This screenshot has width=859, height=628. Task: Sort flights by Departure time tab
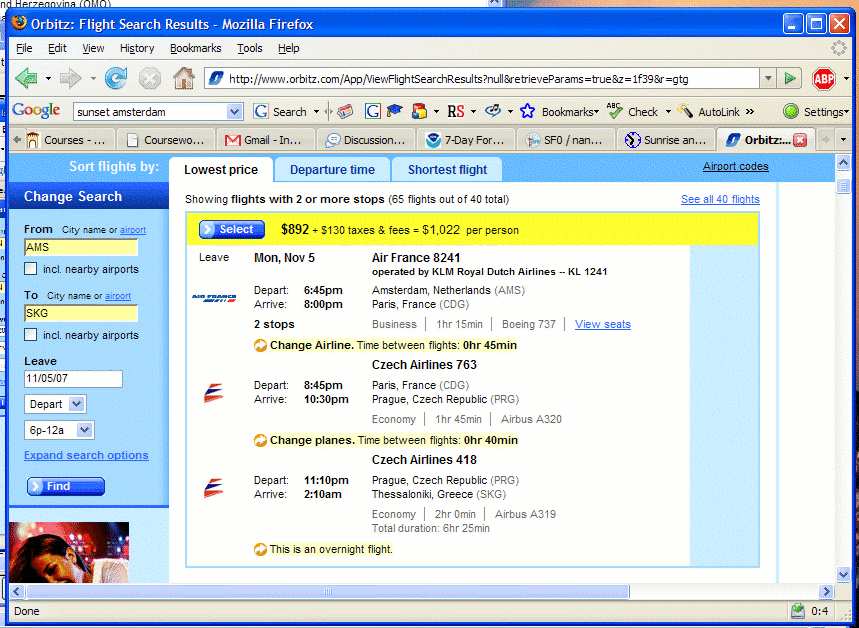point(332,170)
